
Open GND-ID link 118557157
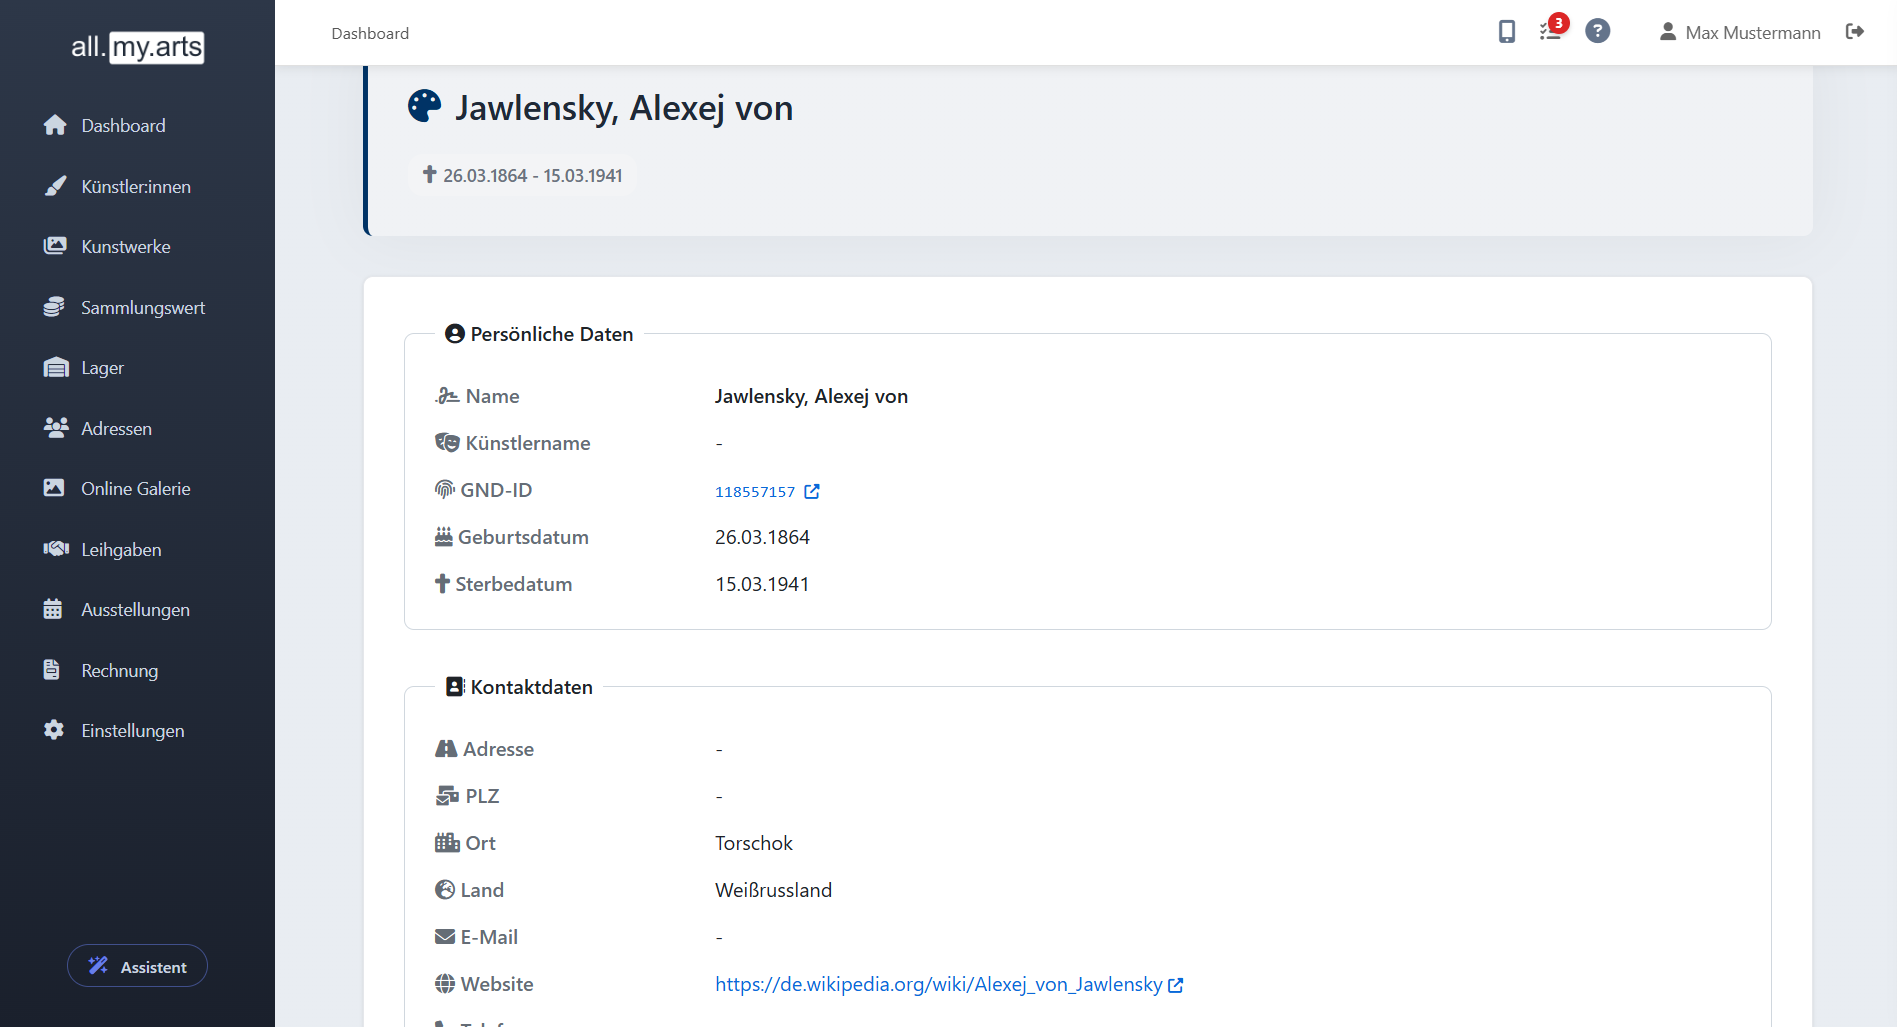coord(767,492)
